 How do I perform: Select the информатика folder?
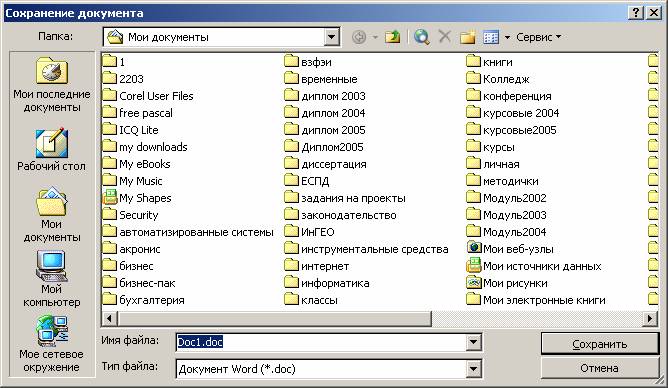328,283
